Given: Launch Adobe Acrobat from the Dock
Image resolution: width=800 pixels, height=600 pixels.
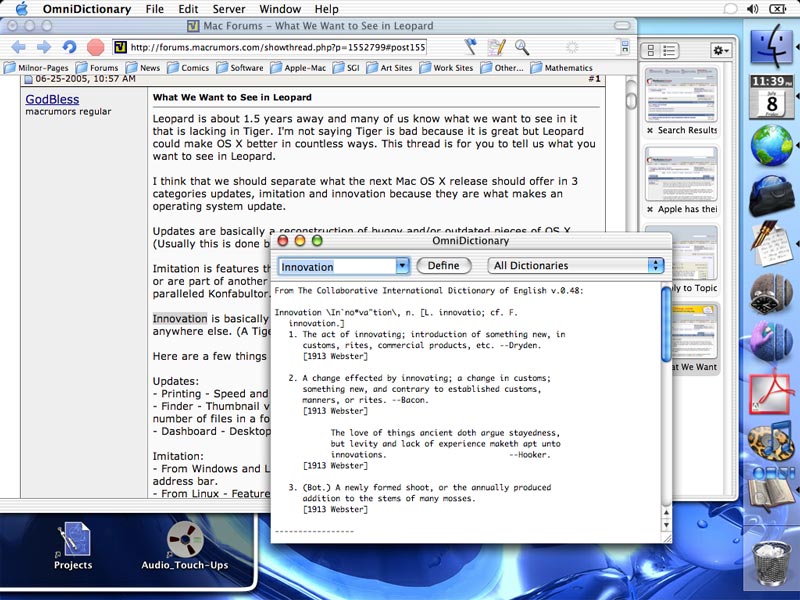Looking at the screenshot, I should pyautogui.click(x=771, y=392).
